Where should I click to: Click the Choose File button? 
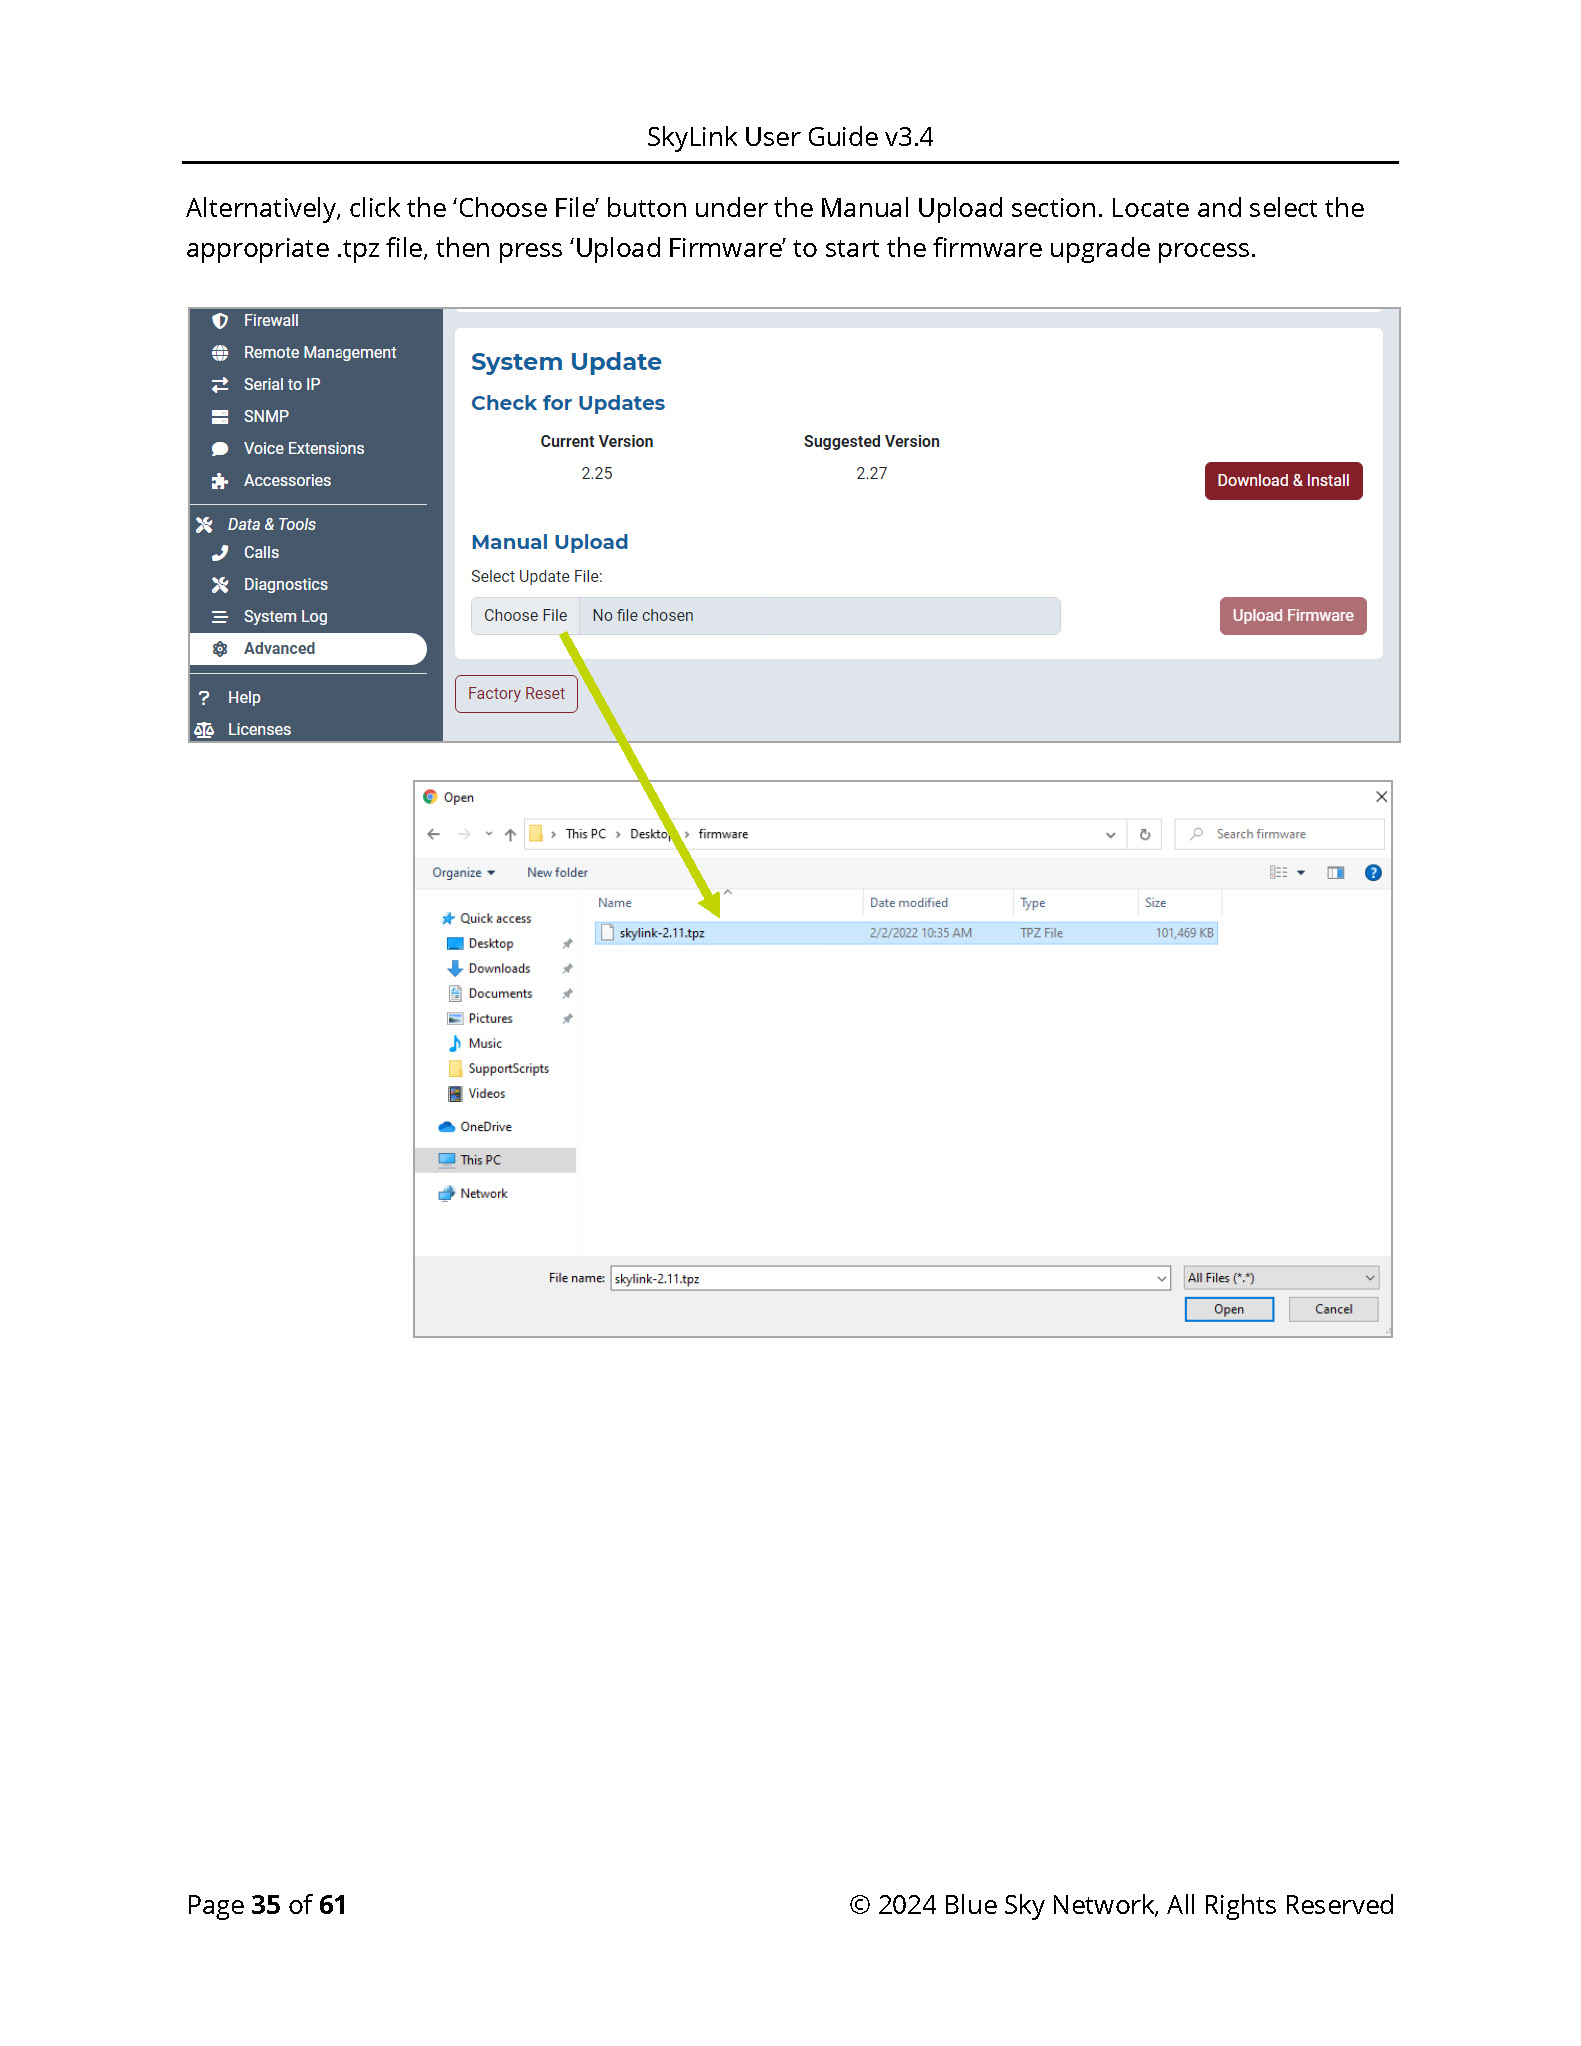click(525, 616)
